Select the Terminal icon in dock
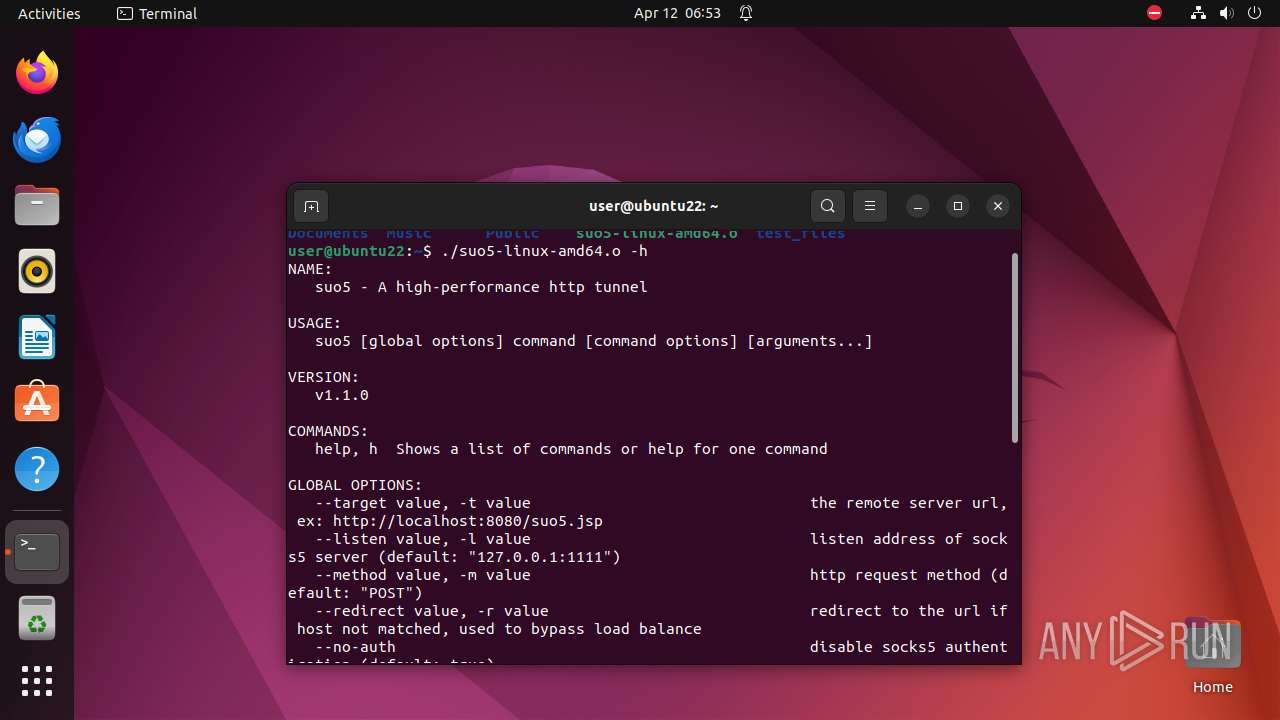This screenshot has width=1280, height=720. click(x=37, y=551)
